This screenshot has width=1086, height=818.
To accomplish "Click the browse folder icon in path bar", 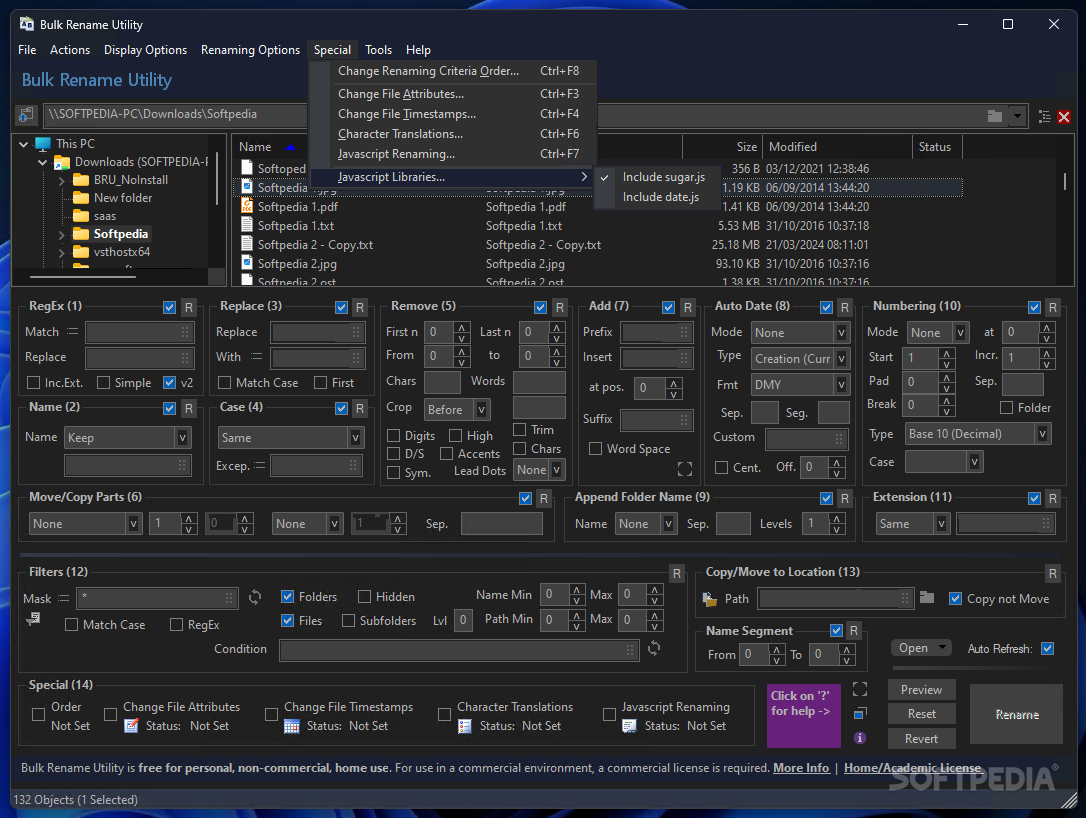I will [x=995, y=116].
